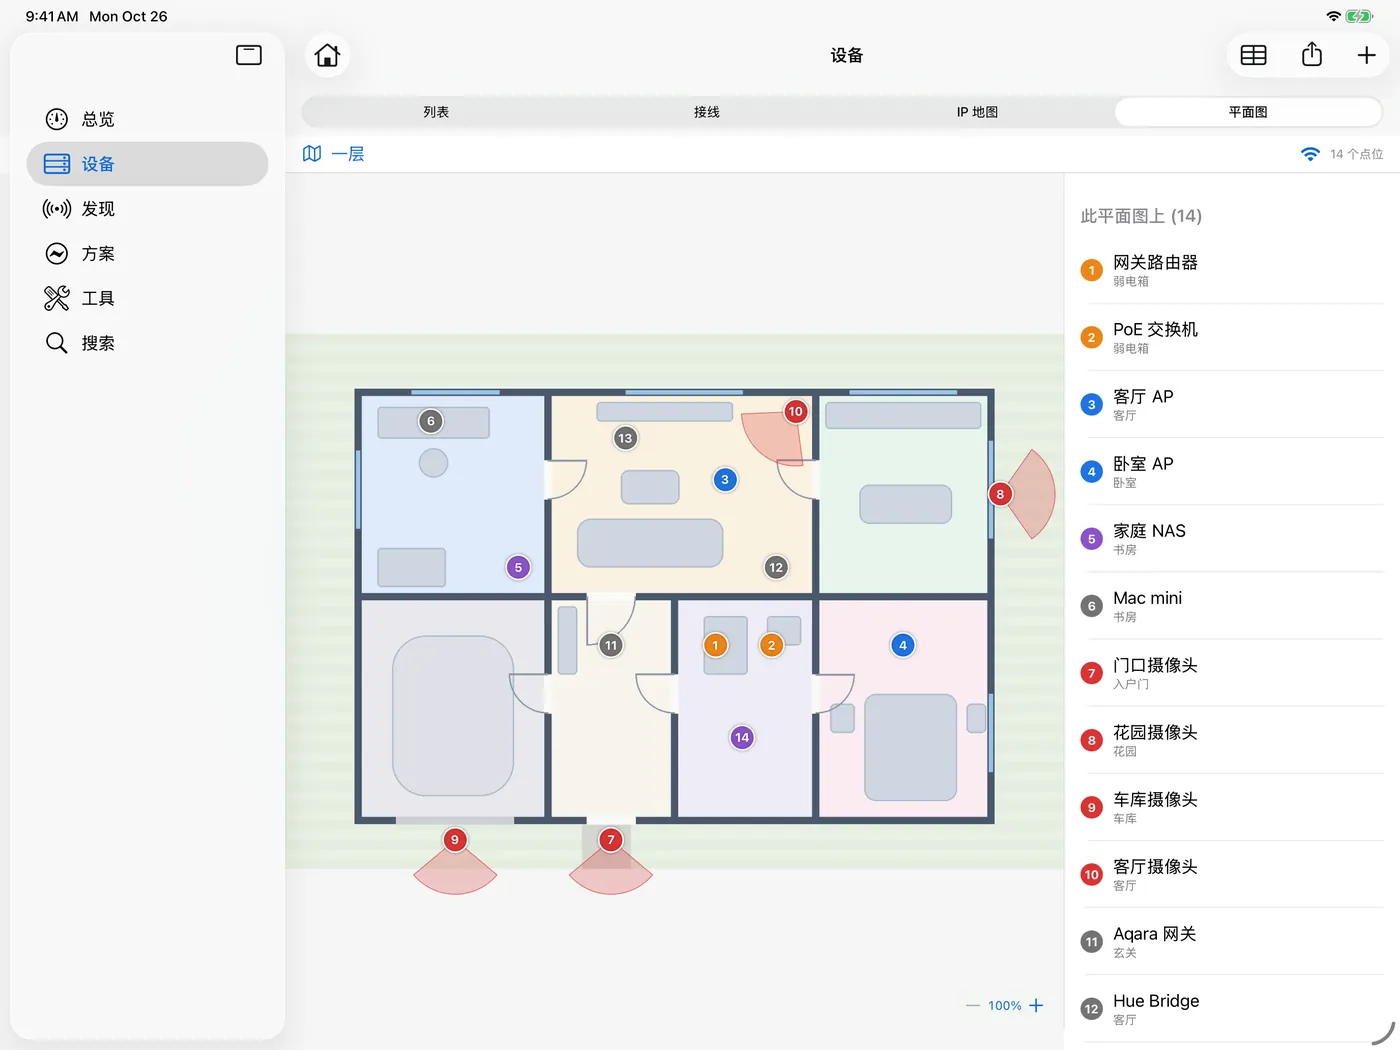Tap red camera marker 8 outside wall
Viewport: 1400px width, 1050px height.
coord(1000,494)
